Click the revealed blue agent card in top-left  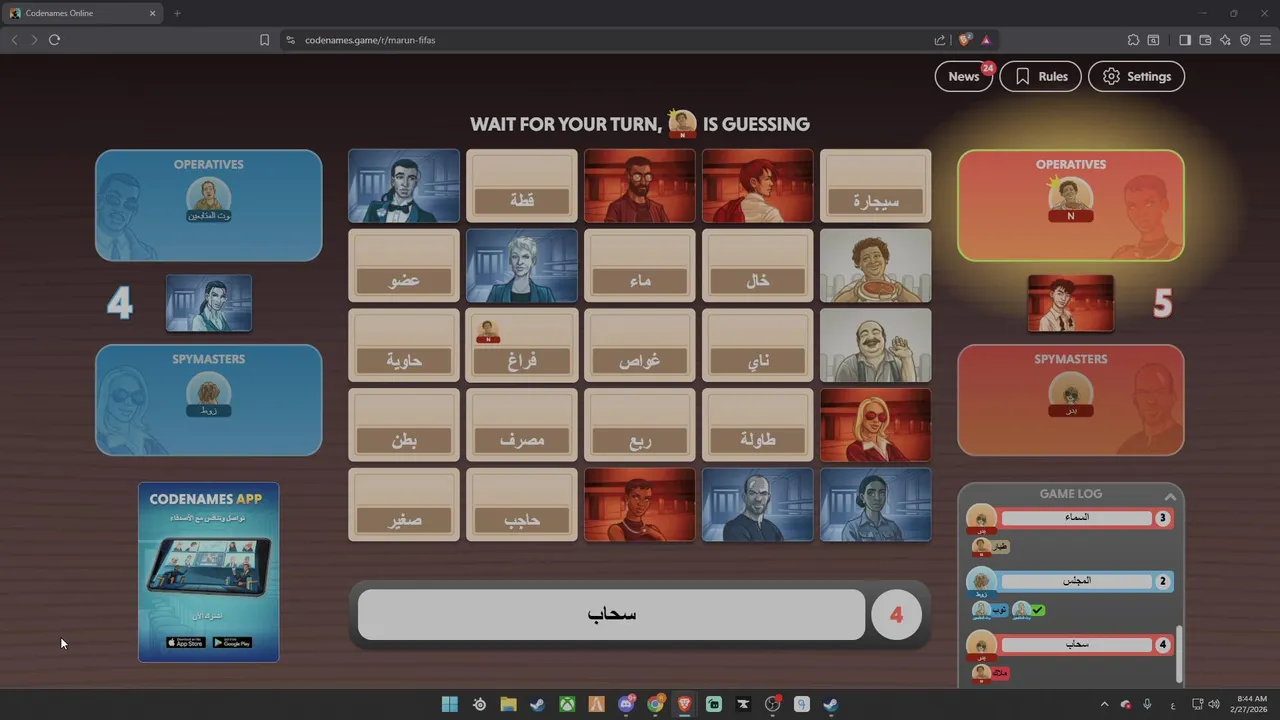[404, 186]
